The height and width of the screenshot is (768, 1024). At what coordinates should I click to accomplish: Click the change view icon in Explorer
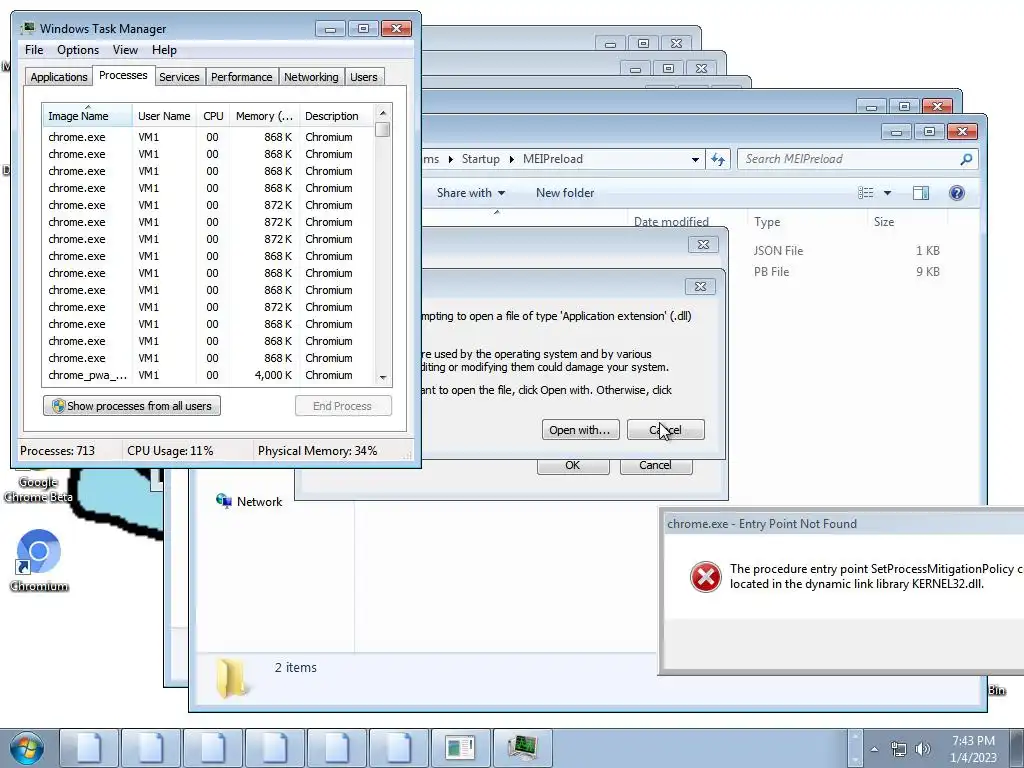pos(866,193)
